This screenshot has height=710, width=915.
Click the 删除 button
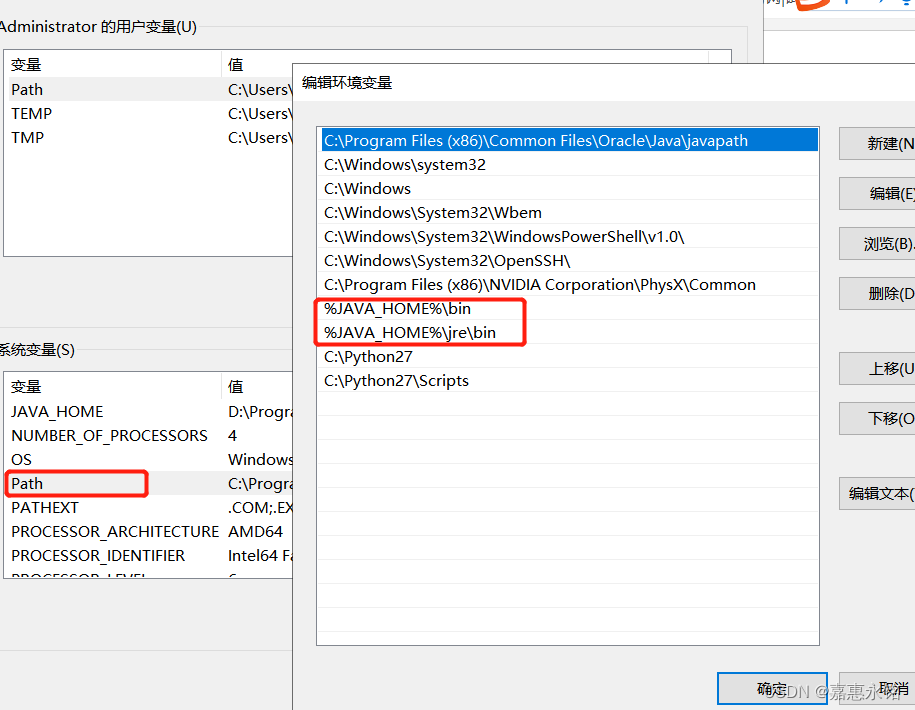coord(877,293)
